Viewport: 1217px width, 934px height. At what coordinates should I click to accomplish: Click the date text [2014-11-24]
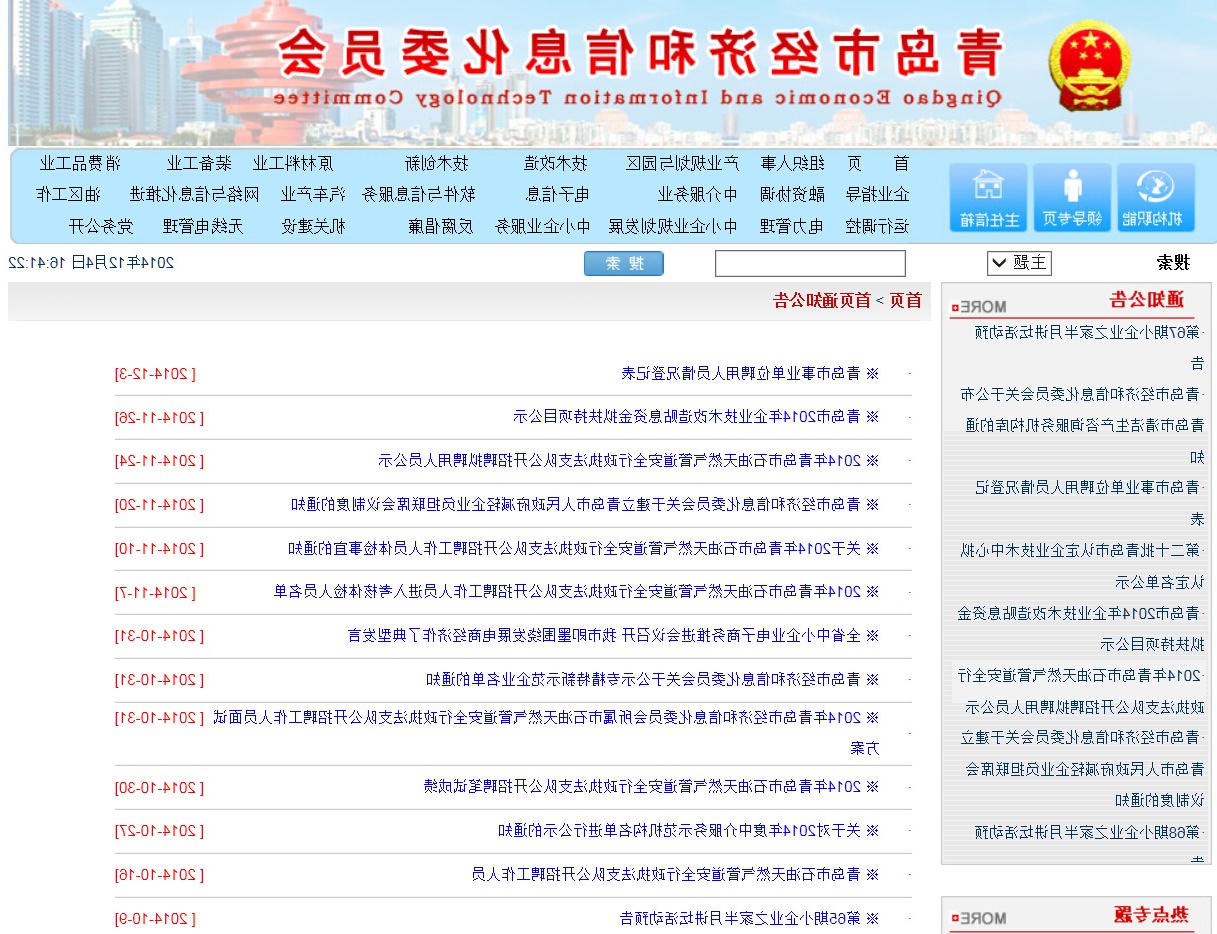click(159, 460)
